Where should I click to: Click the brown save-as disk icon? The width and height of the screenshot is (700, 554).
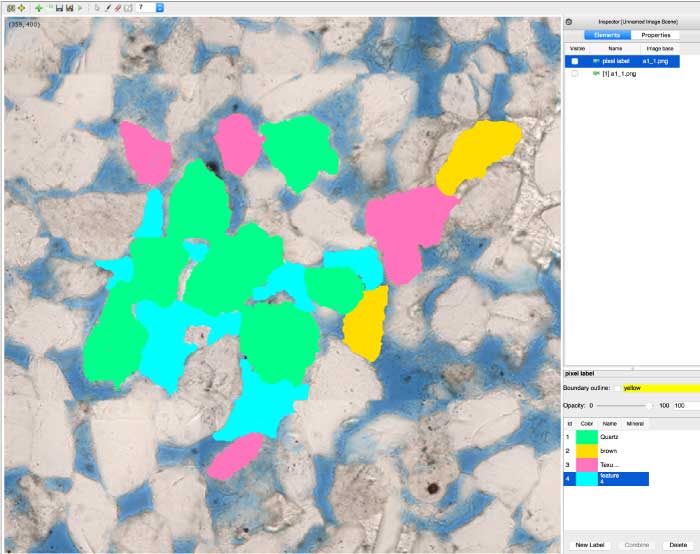[x=70, y=8]
